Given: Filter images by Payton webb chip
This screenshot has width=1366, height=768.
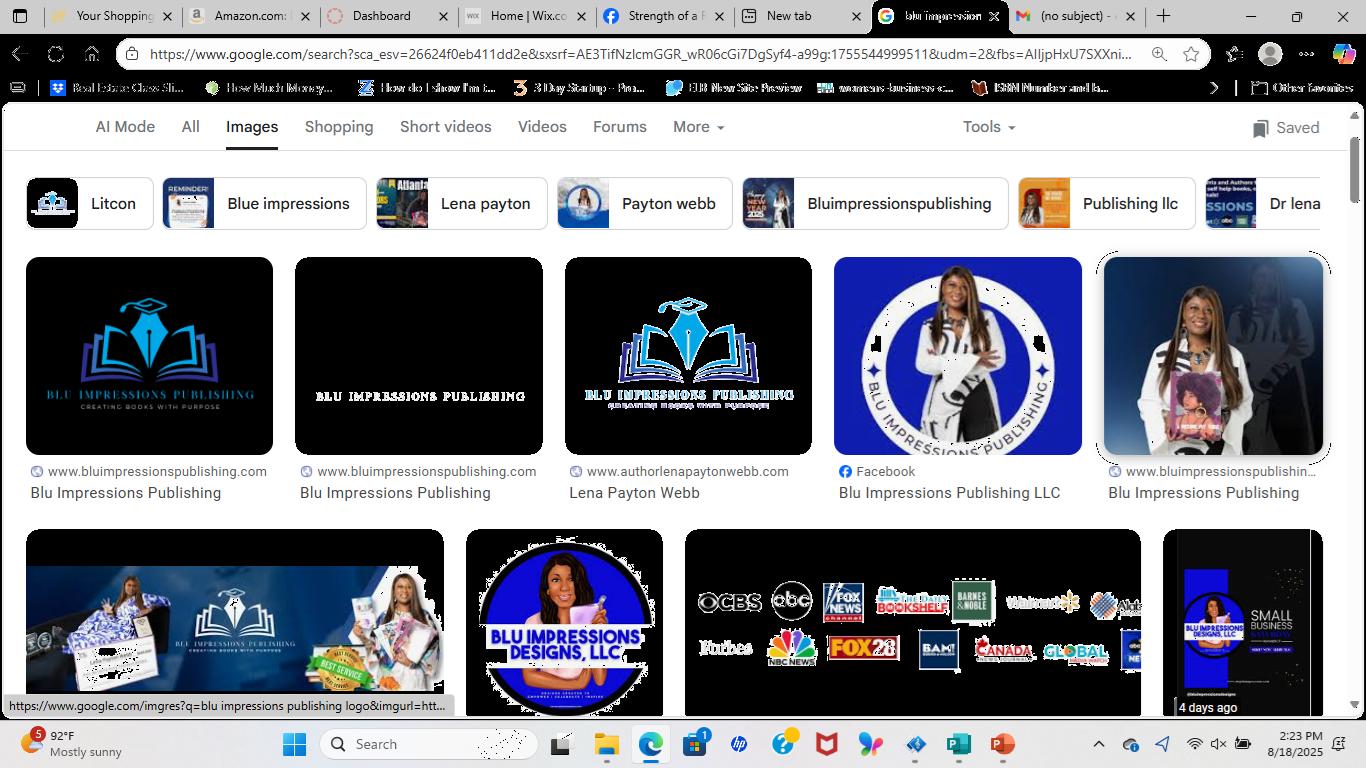Looking at the screenshot, I should [x=645, y=203].
